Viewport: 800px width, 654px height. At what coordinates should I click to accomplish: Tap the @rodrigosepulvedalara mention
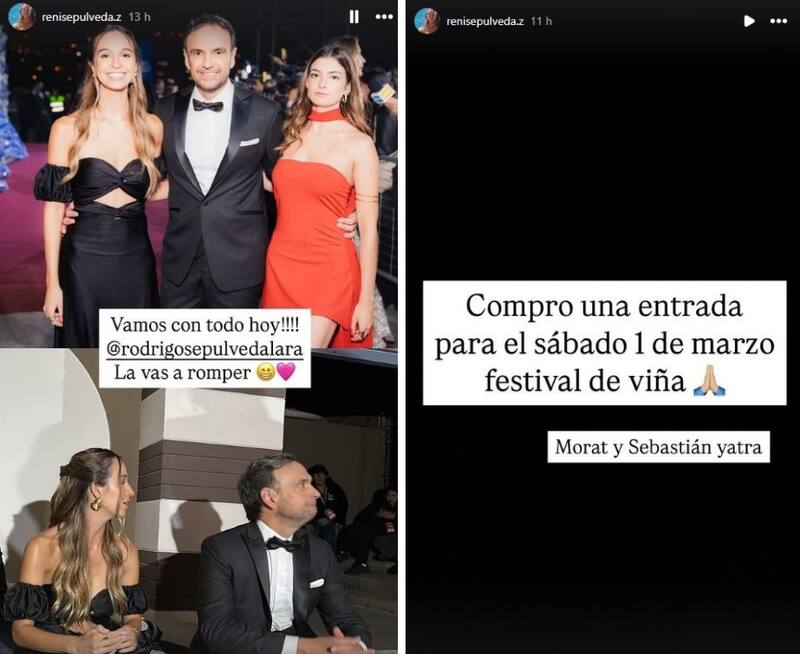click(205, 349)
